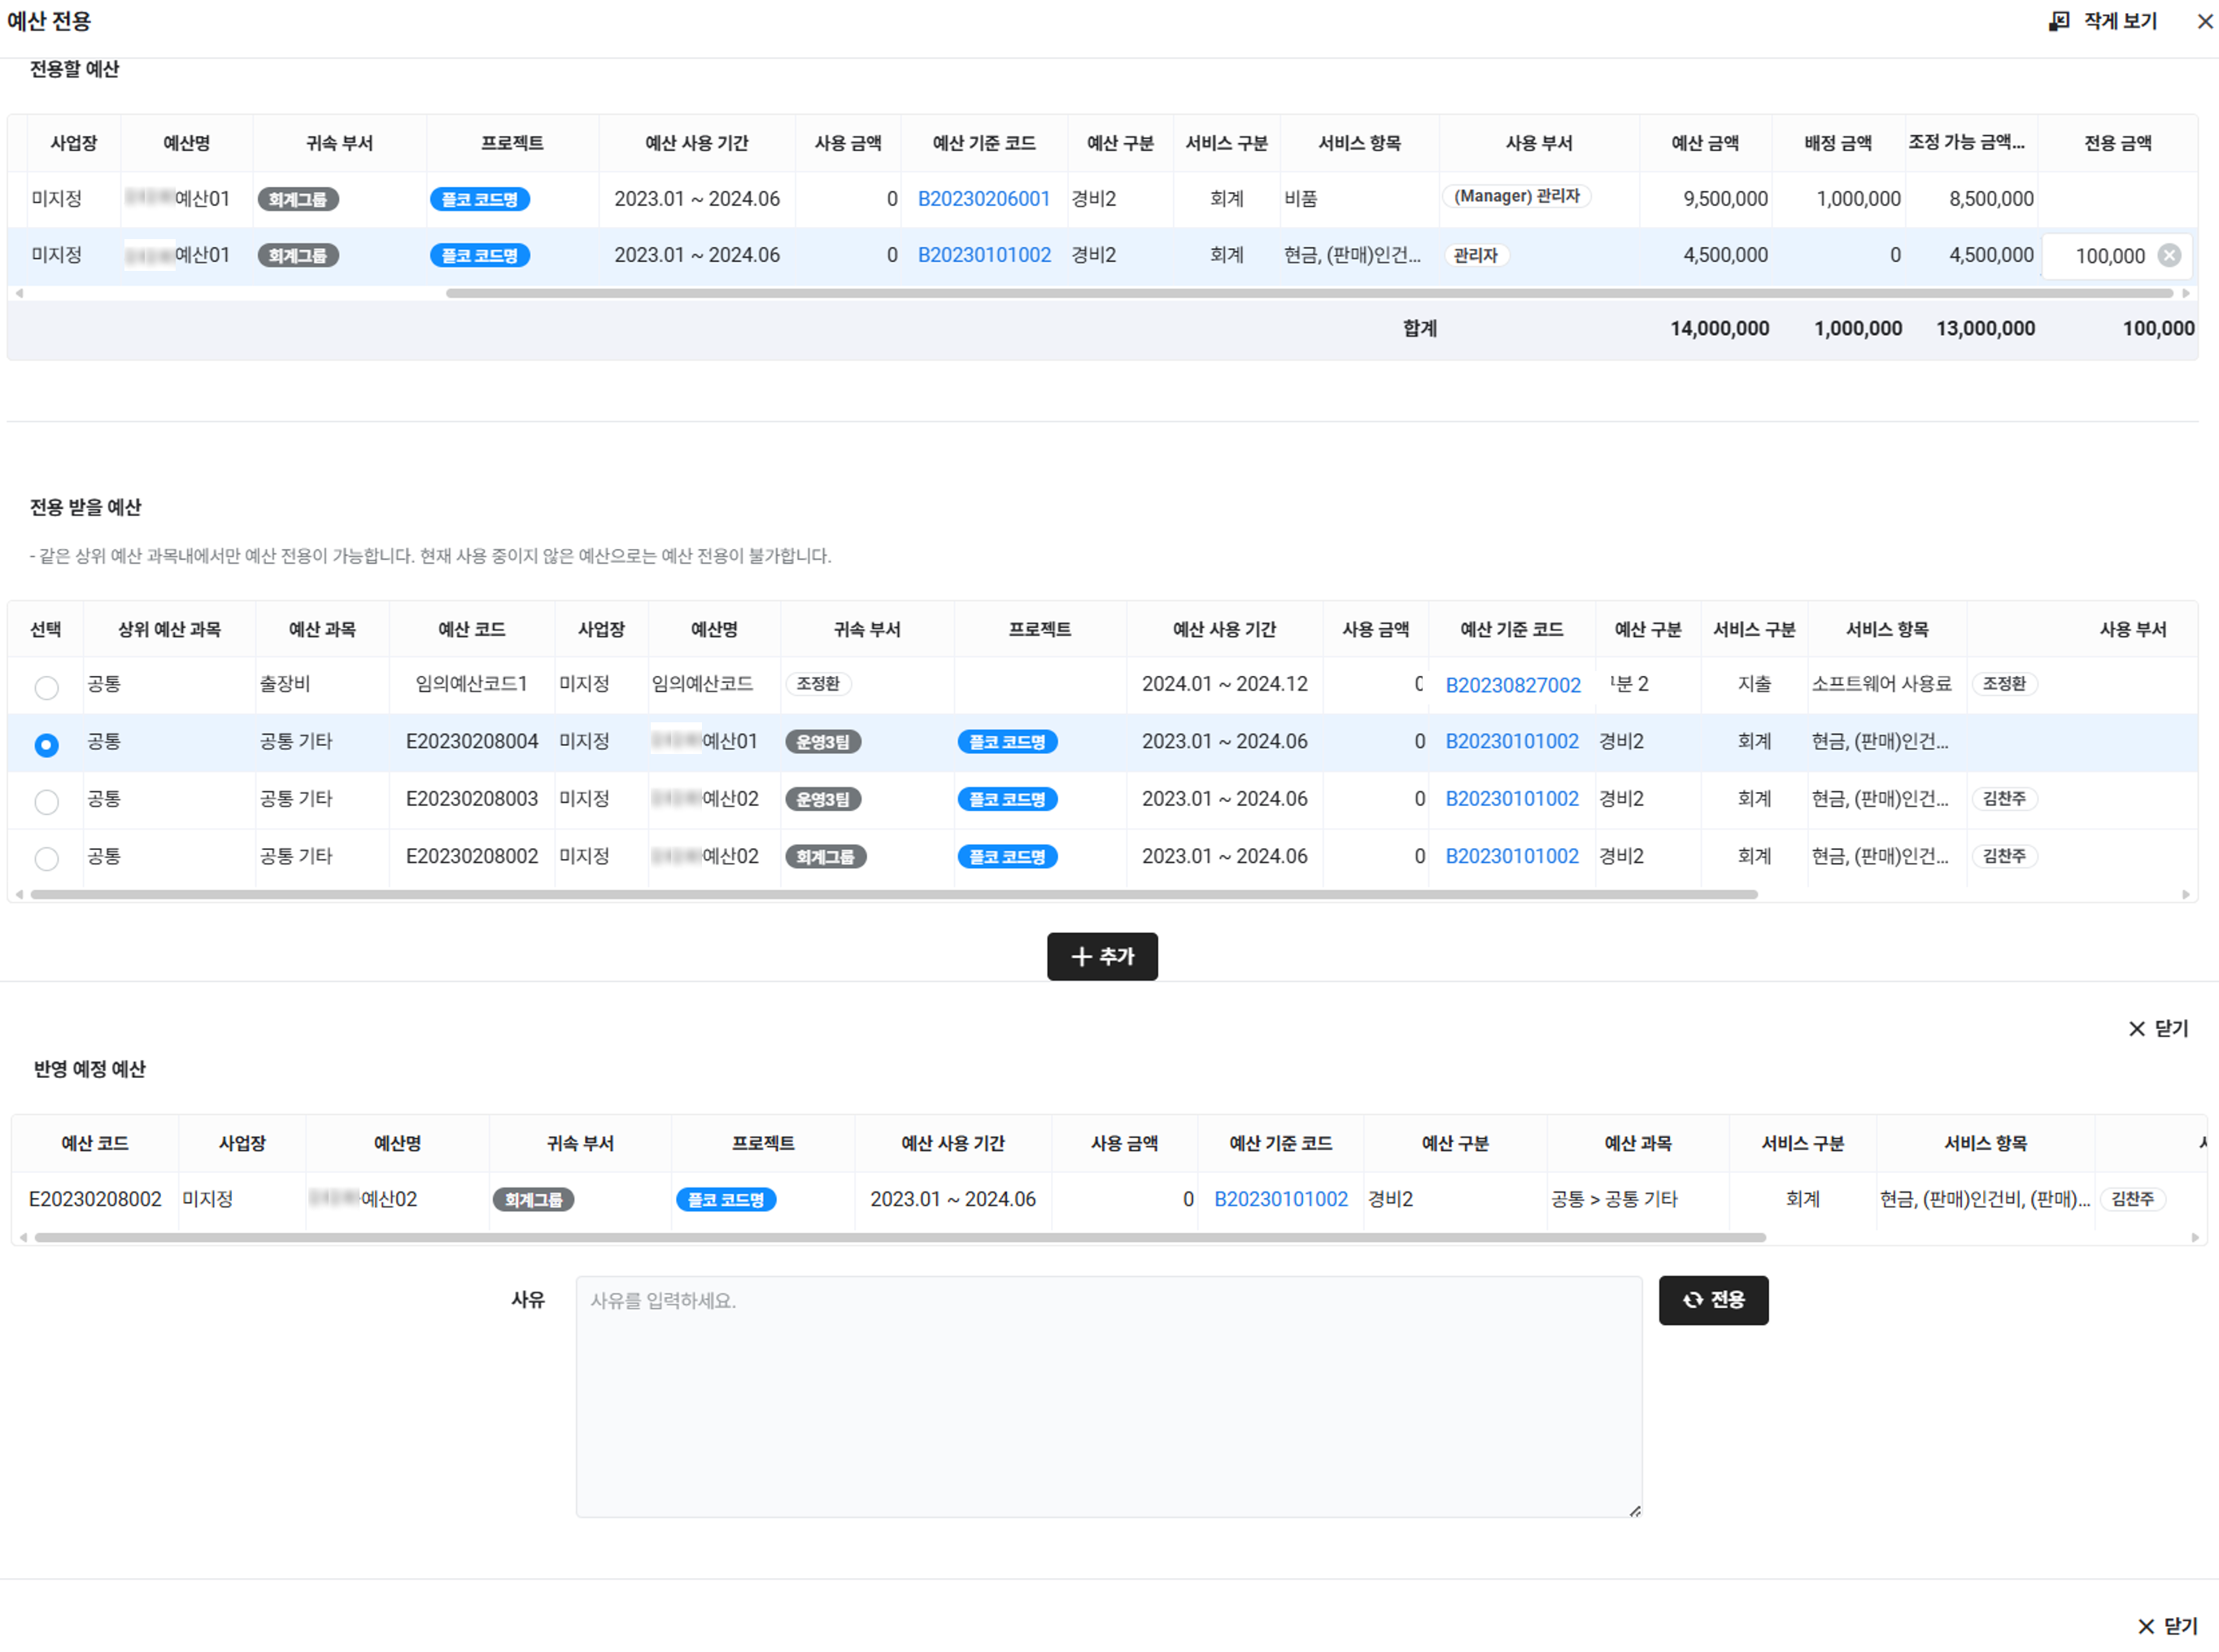Click the horizontal scrollbar of 전용 받을 예산 table
Image resolution: width=2219 pixels, height=1652 pixels.
tap(893, 894)
